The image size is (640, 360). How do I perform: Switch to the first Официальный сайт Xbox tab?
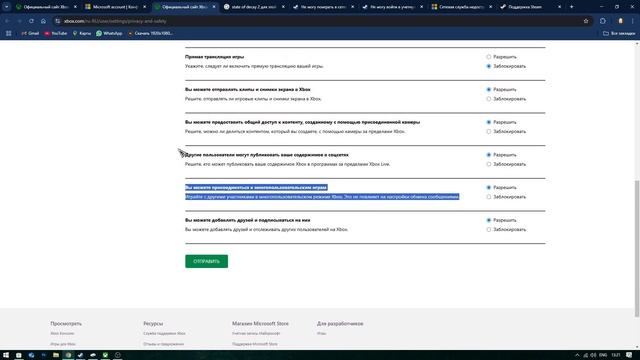[x=46, y=7]
